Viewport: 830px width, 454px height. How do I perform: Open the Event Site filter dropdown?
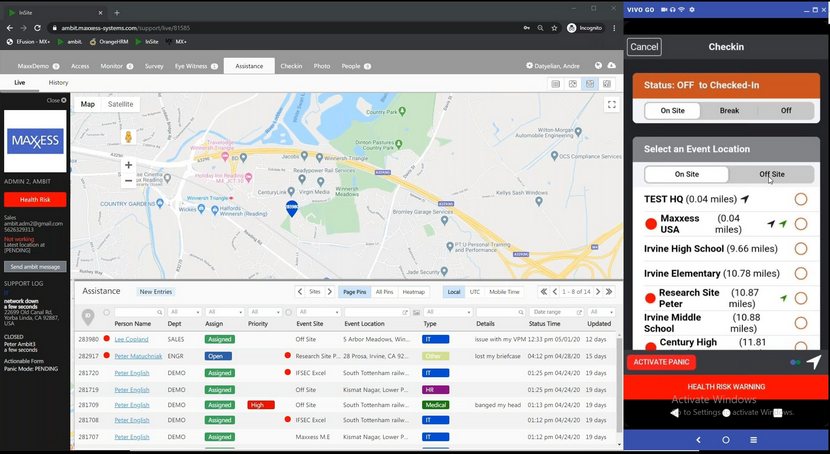(x=318, y=312)
